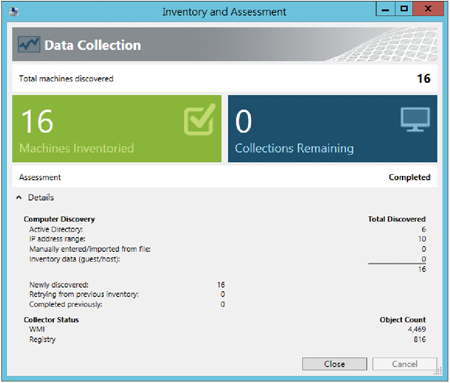
Task: Click the Details expander label
Action: coord(41,198)
